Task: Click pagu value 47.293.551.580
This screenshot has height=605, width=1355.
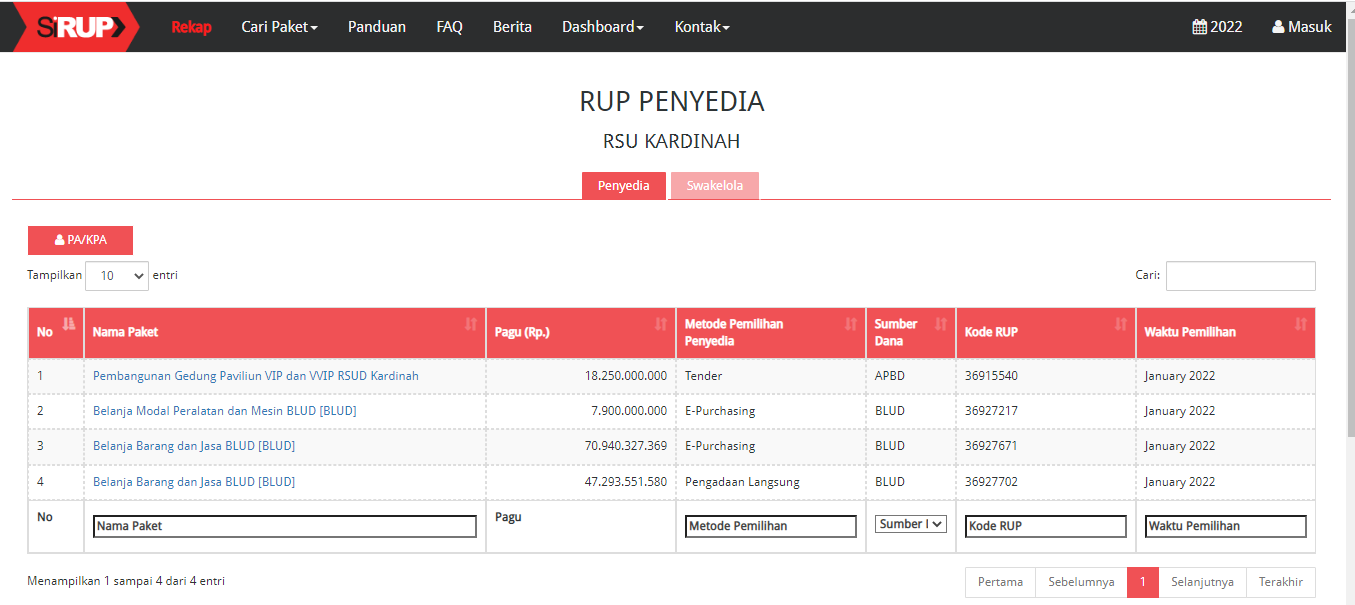Action: click(x=626, y=482)
